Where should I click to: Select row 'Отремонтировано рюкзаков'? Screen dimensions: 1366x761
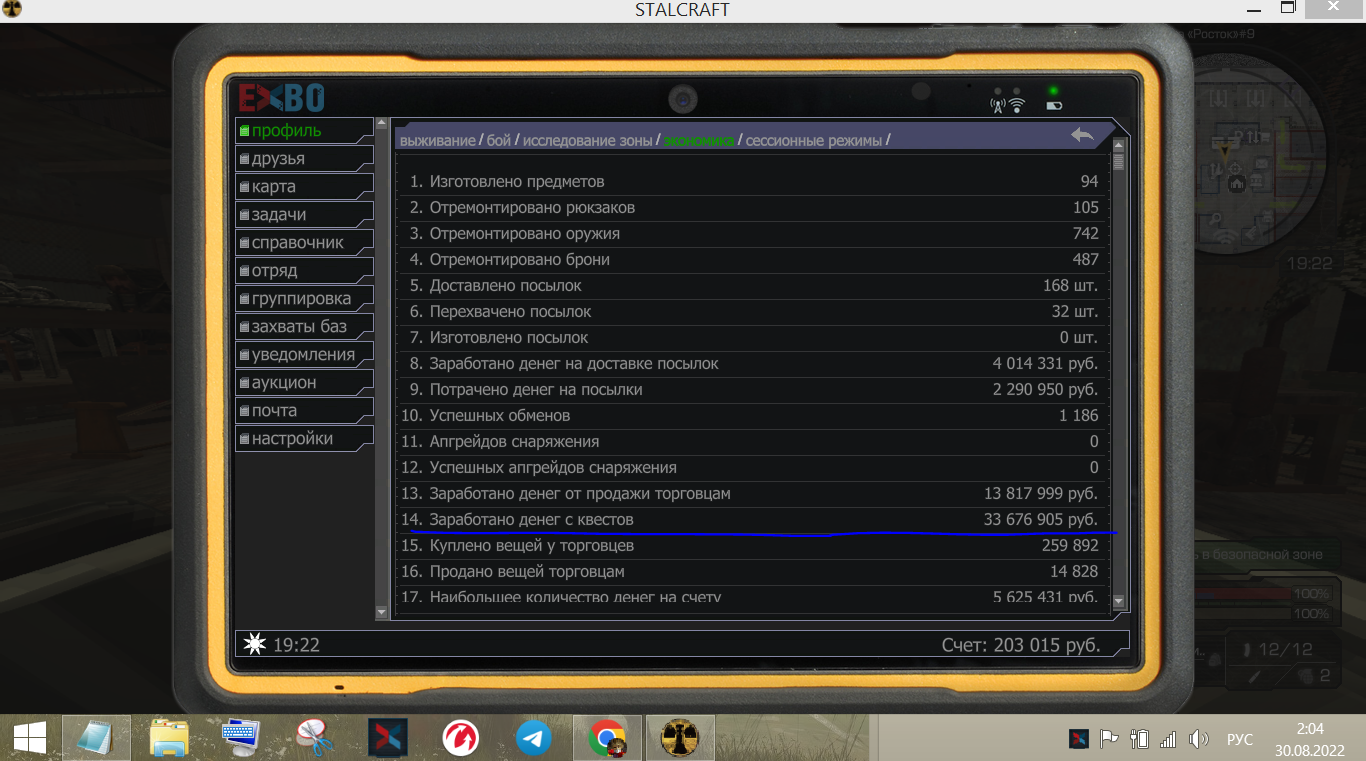click(750, 207)
